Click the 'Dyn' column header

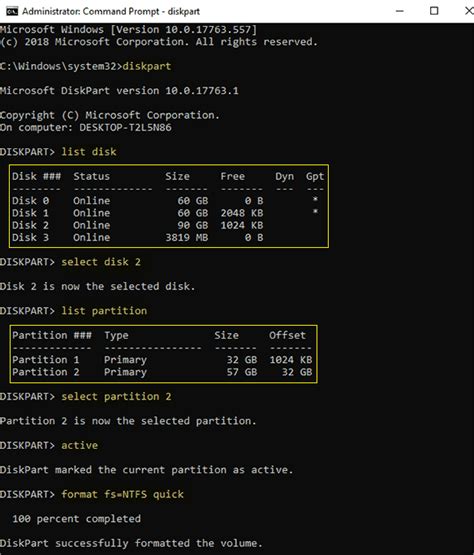click(x=285, y=176)
